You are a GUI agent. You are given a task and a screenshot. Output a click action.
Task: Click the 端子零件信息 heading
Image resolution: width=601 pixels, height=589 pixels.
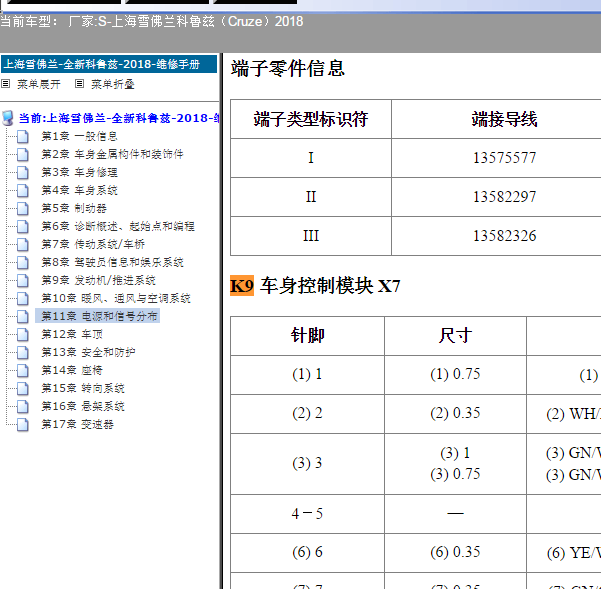pos(287,69)
